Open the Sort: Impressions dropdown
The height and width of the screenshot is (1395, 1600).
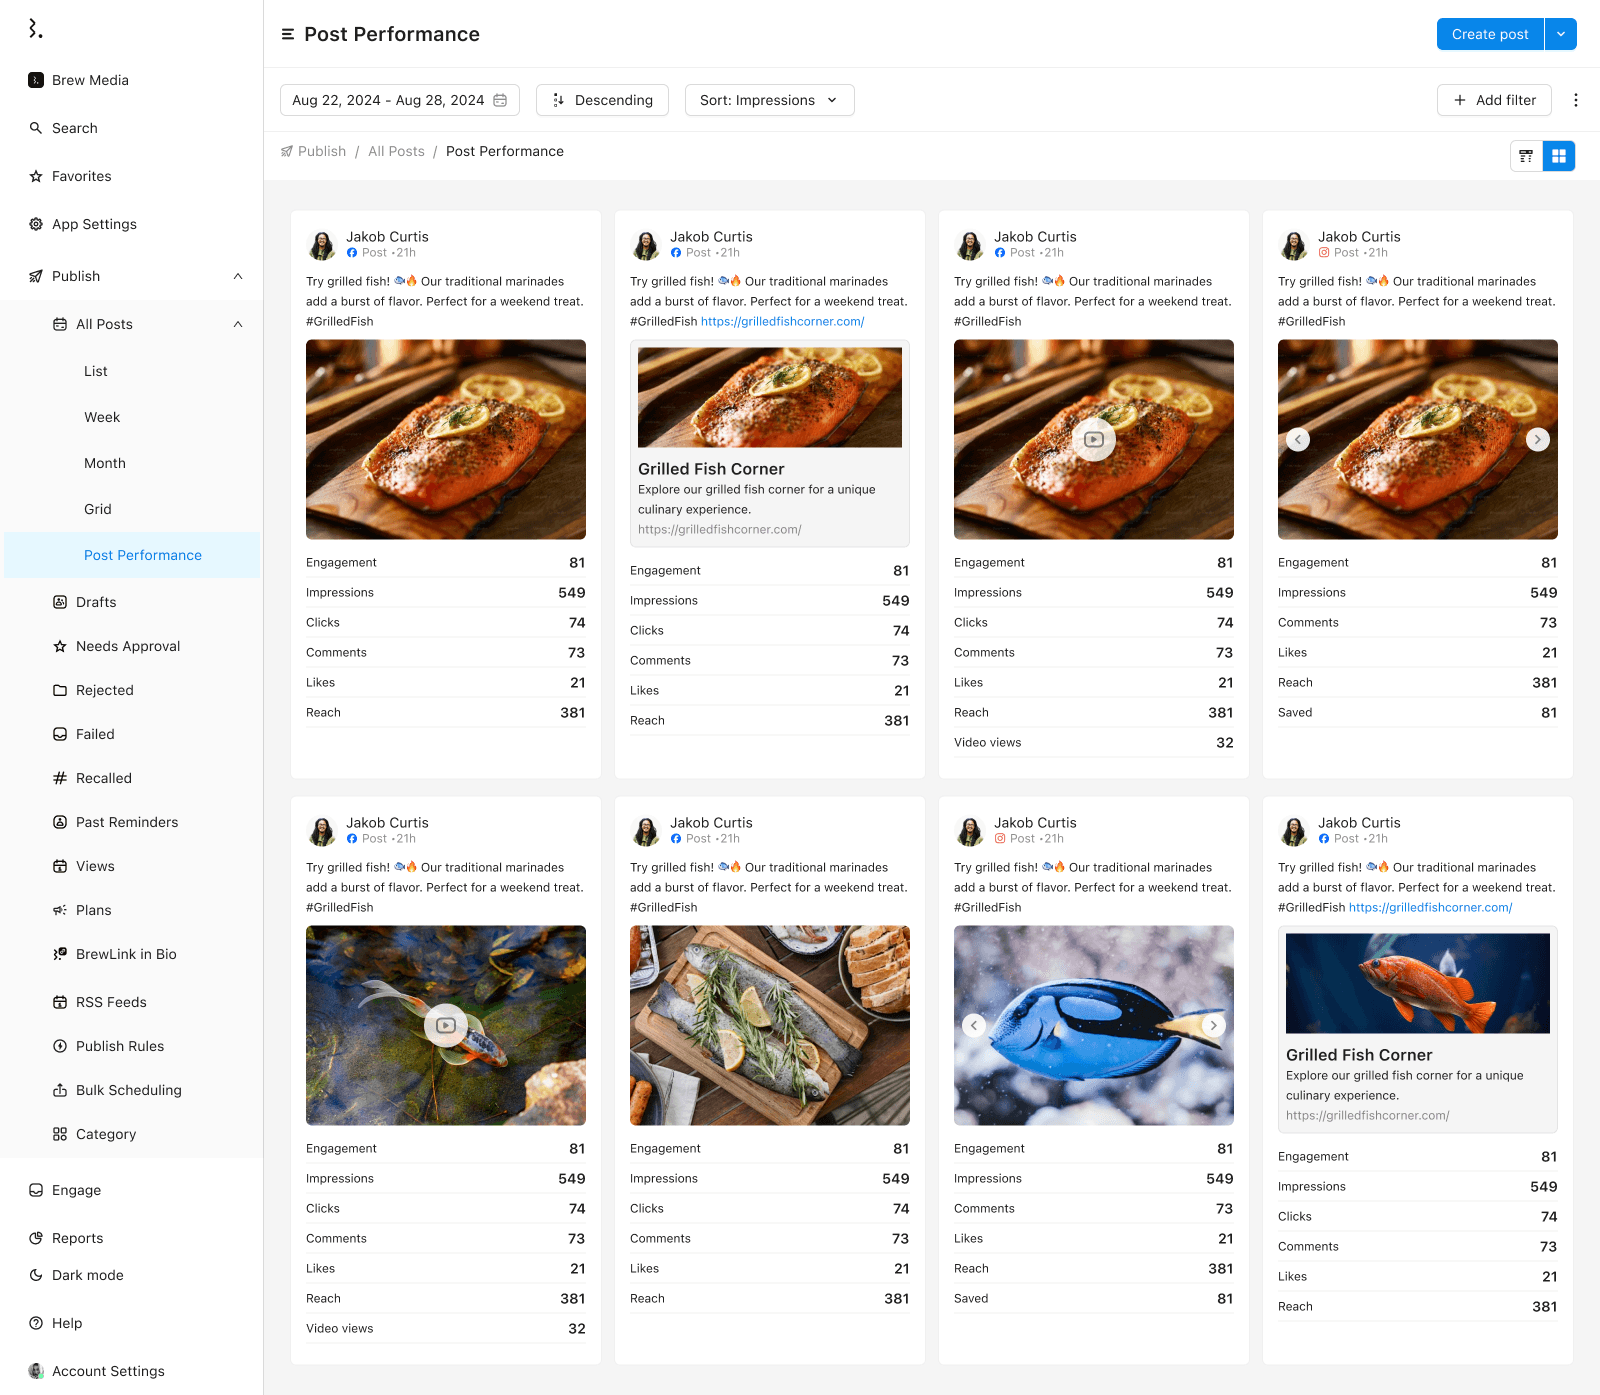point(769,100)
